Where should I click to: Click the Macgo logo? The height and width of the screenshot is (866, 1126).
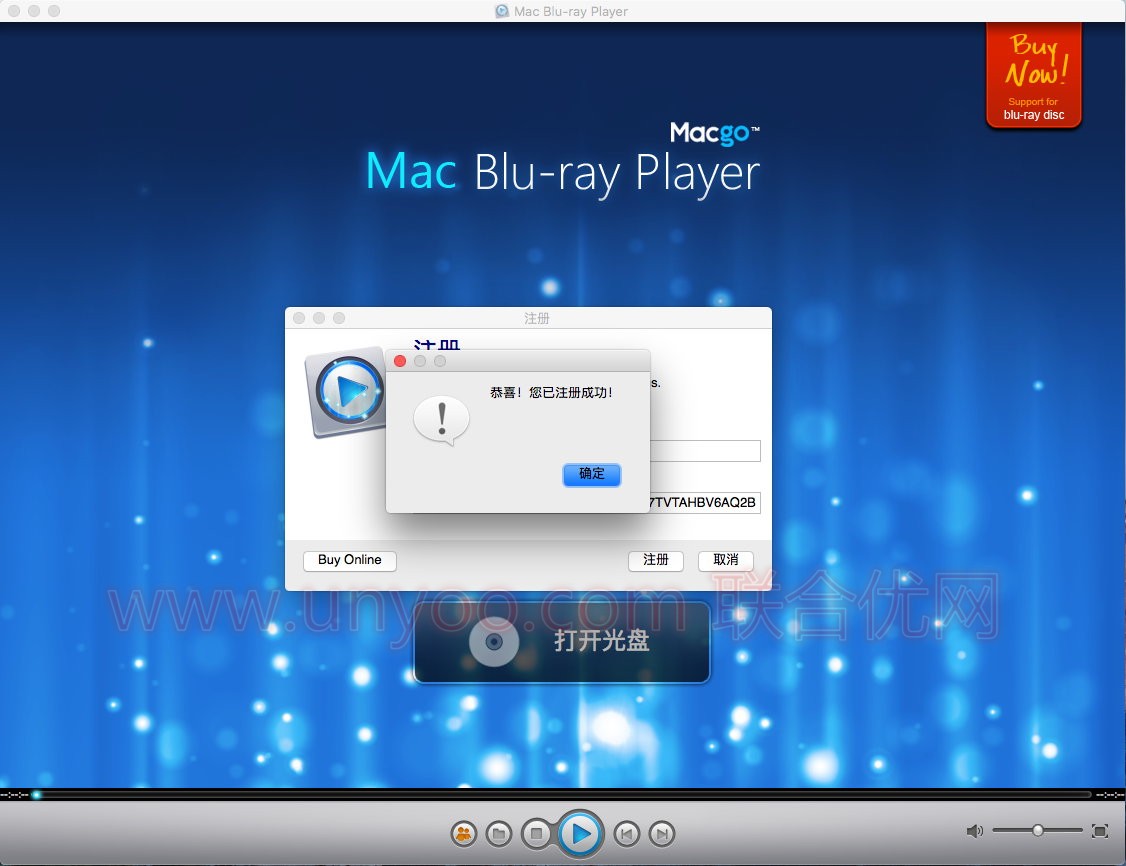pos(715,134)
